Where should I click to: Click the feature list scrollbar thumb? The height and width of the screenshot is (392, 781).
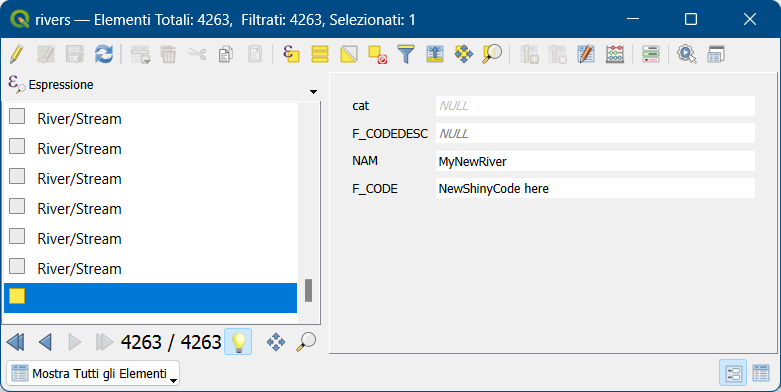(308, 290)
